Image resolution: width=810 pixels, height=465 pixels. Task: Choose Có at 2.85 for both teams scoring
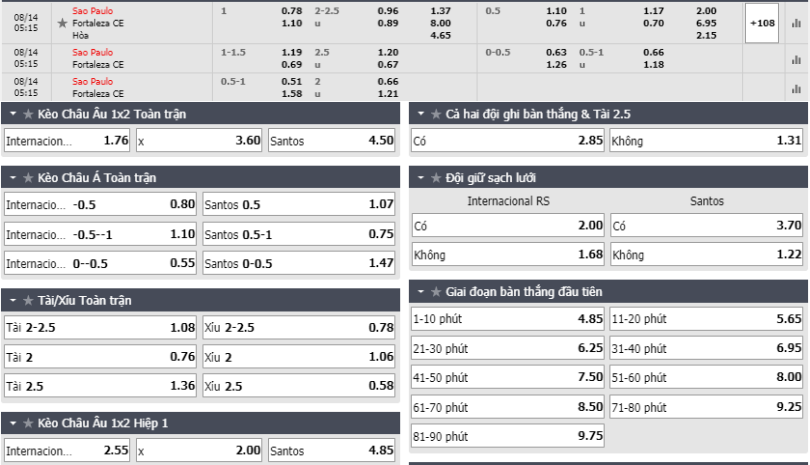(x=508, y=141)
